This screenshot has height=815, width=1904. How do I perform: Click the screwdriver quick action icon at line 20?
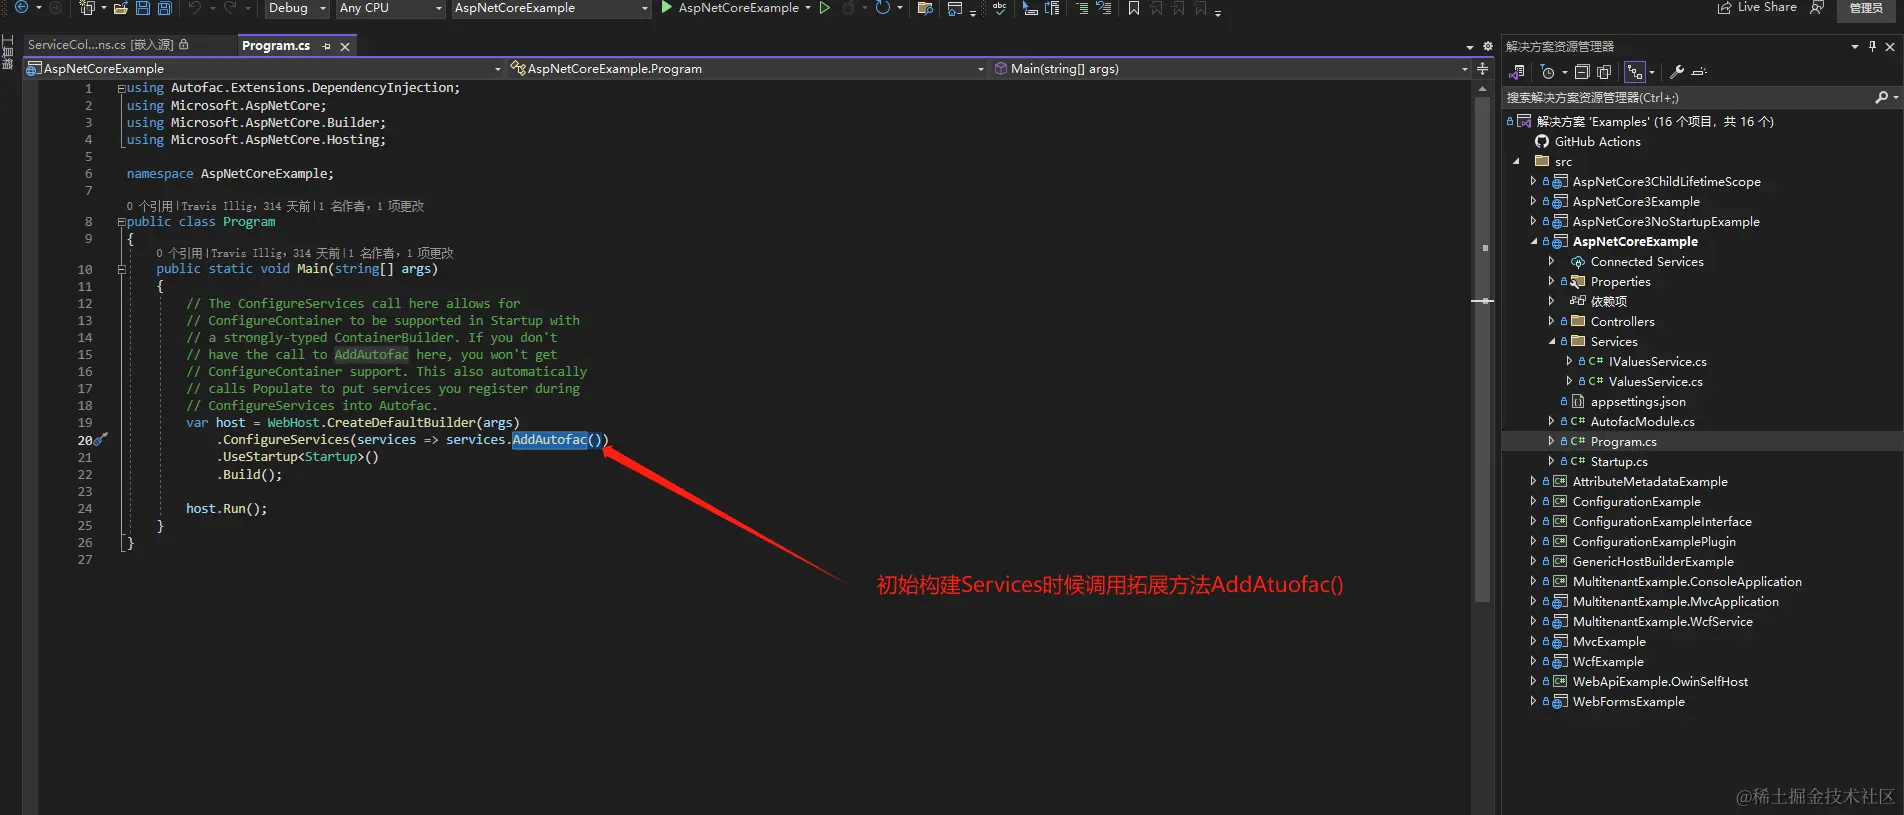(100, 439)
